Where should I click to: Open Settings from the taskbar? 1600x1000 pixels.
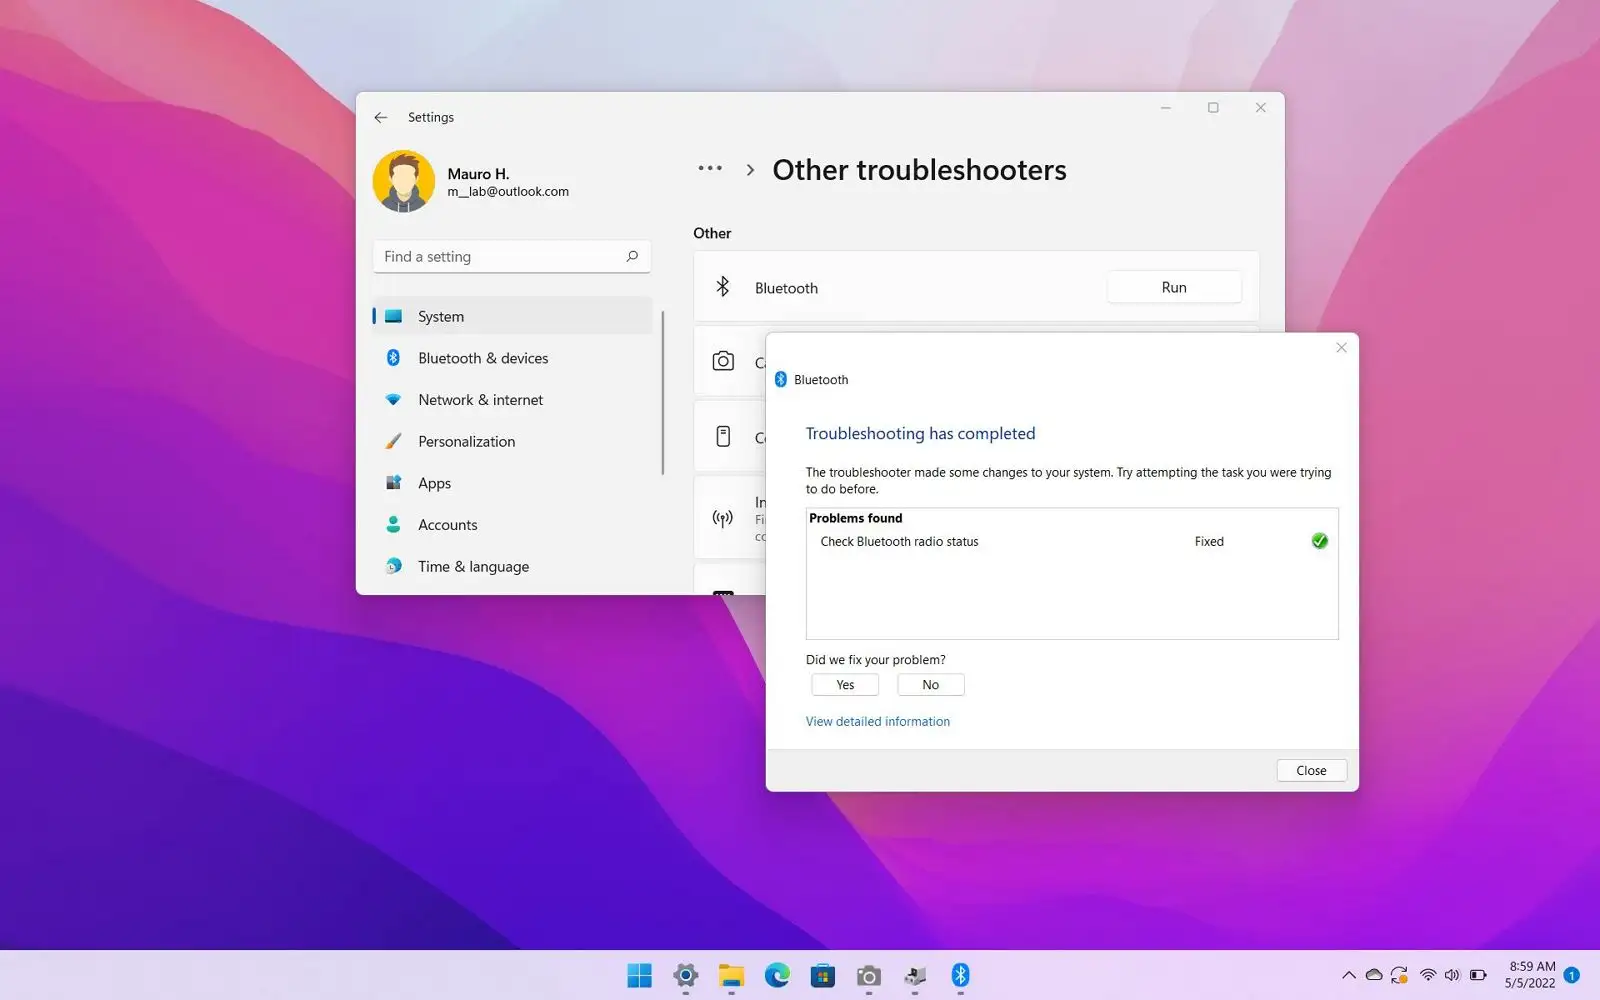(x=685, y=975)
